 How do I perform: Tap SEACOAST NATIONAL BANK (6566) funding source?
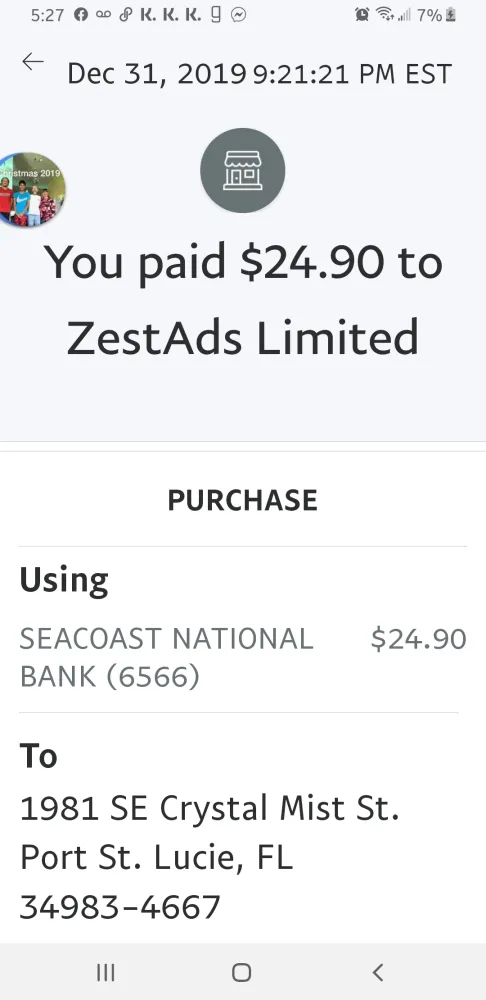166,658
